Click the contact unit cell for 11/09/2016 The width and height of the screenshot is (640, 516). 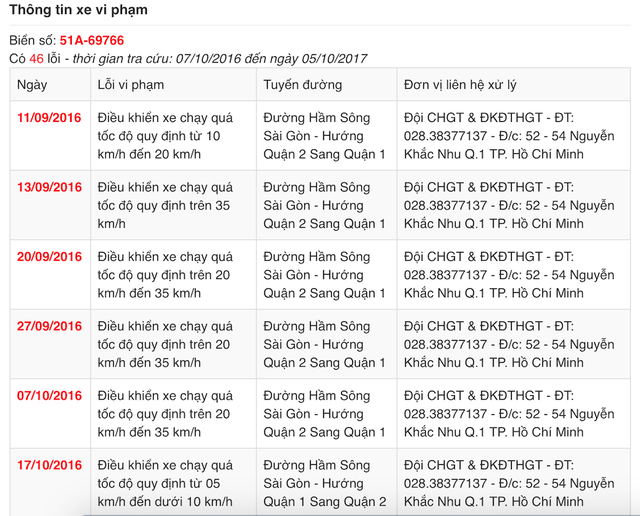(508, 136)
